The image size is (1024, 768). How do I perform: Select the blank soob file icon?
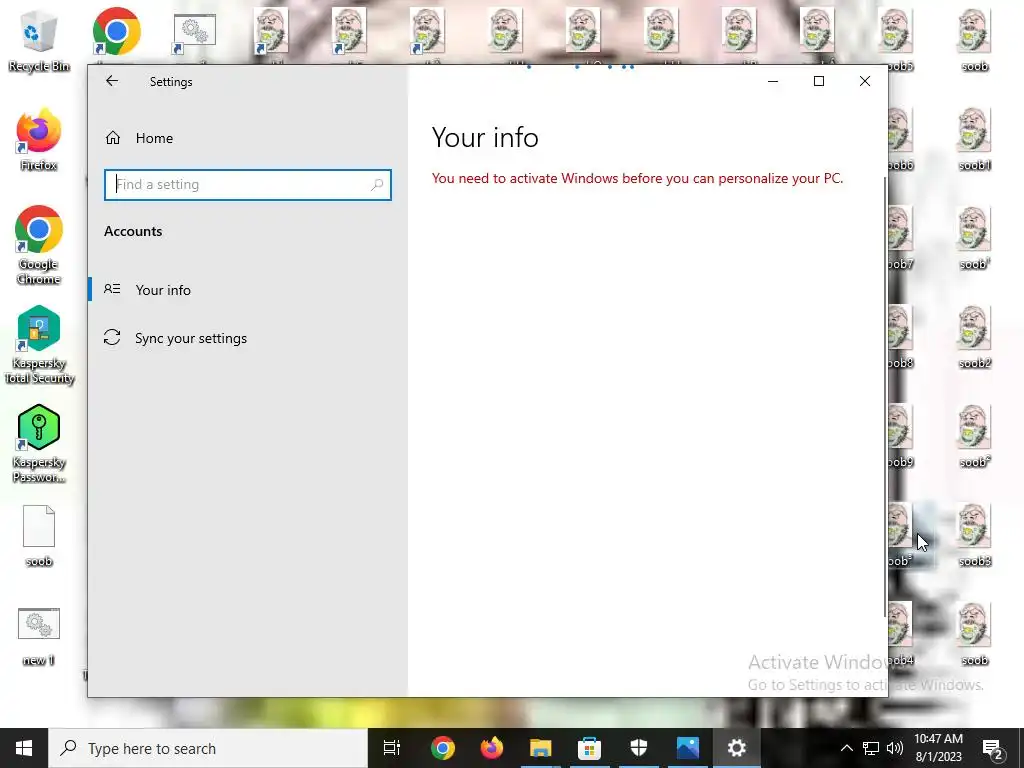tap(39, 536)
